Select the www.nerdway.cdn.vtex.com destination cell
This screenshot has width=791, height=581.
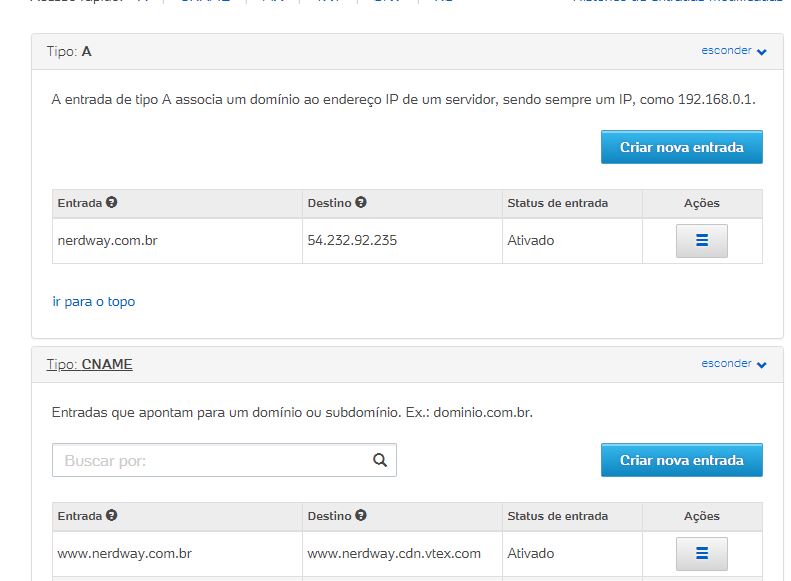click(x=402, y=553)
